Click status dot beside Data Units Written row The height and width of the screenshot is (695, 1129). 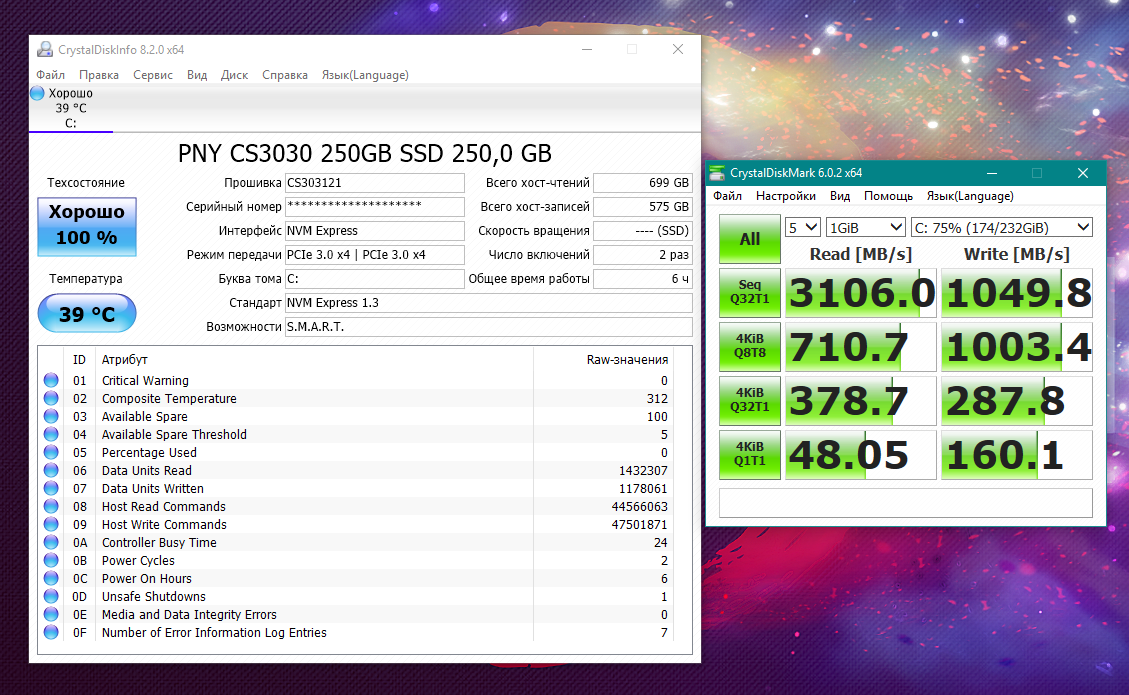click(51, 488)
